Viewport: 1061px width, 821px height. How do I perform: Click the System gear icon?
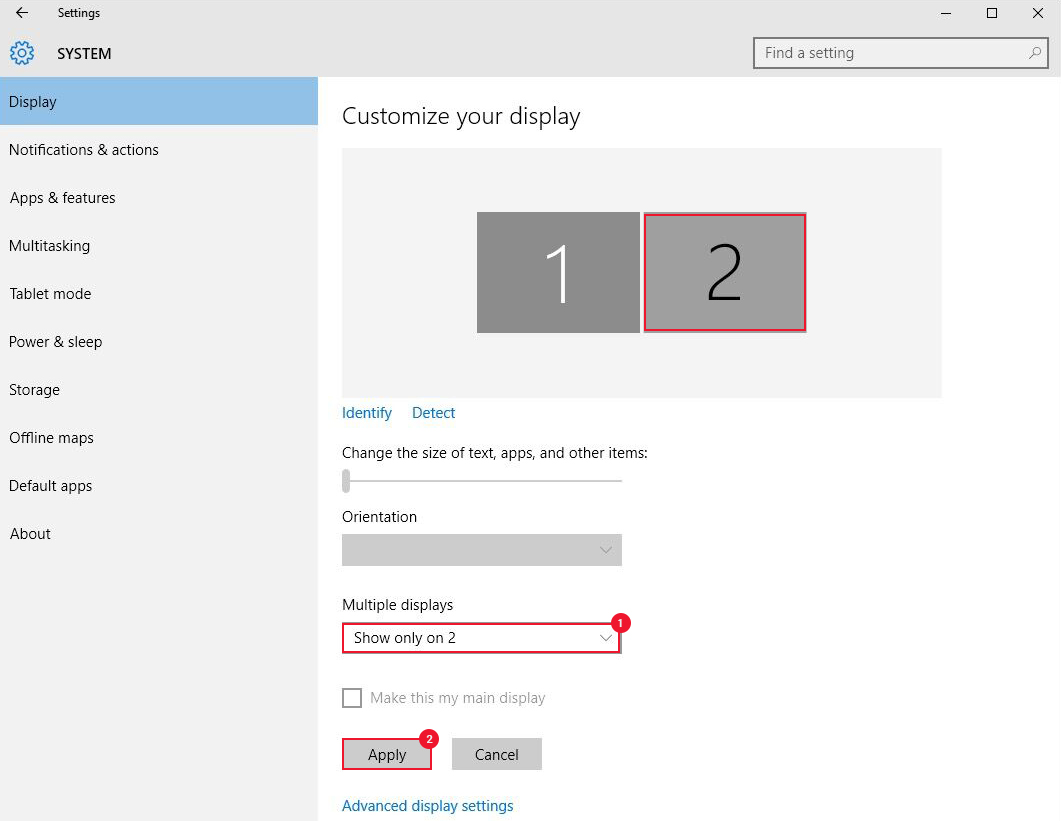(x=22, y=53)
